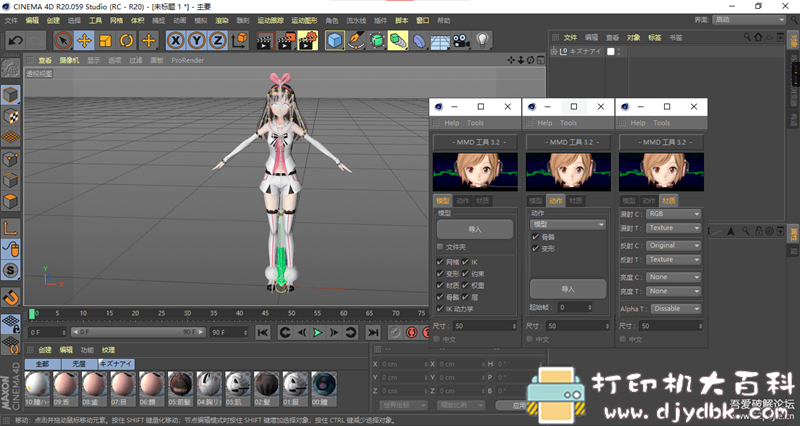
Task: Select the Polygons mode cube in left sidebar
Action: 11,201
